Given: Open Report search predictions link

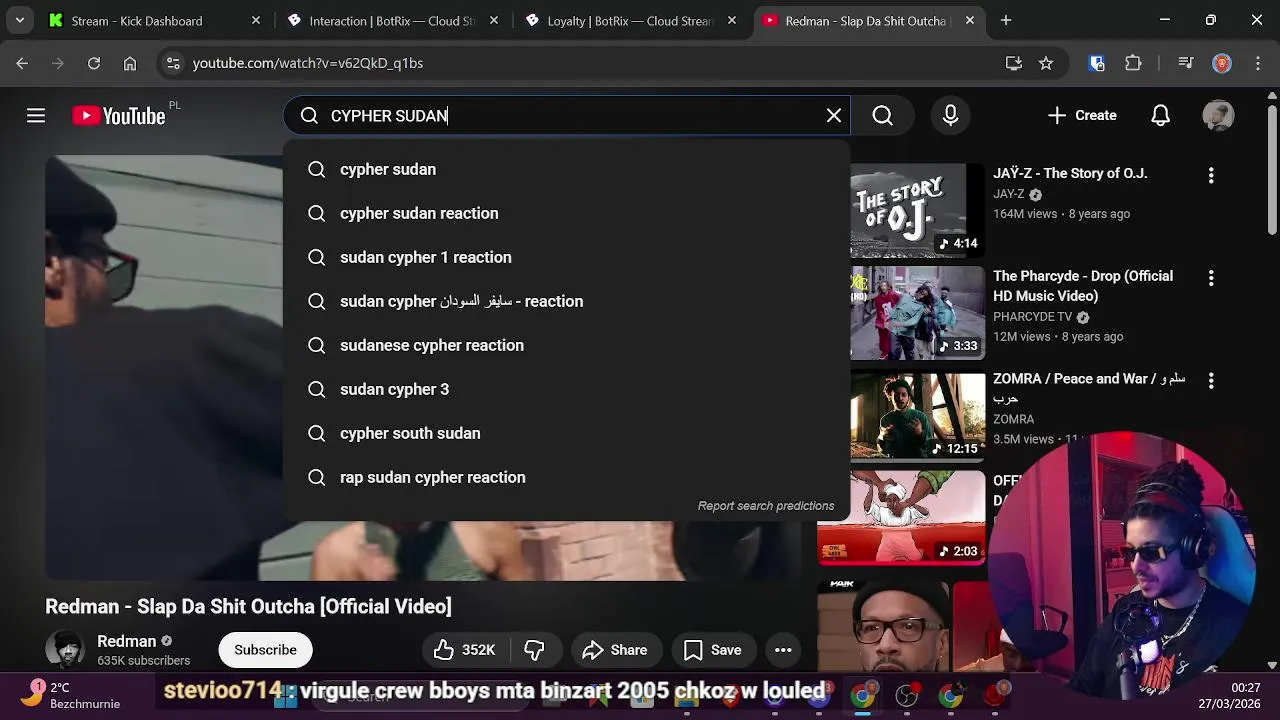Looking at the screenshot, I should 765,506.
